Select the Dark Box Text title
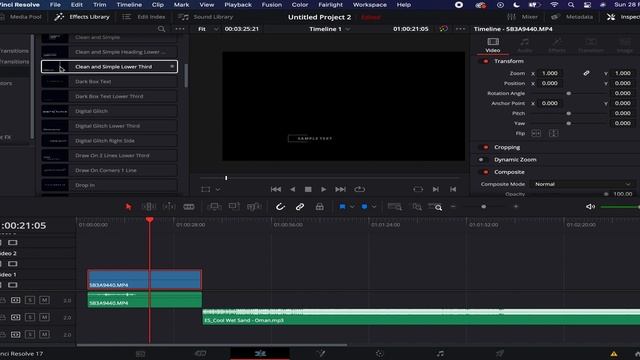Screen dimensions: 640x360 coord(109,82)
